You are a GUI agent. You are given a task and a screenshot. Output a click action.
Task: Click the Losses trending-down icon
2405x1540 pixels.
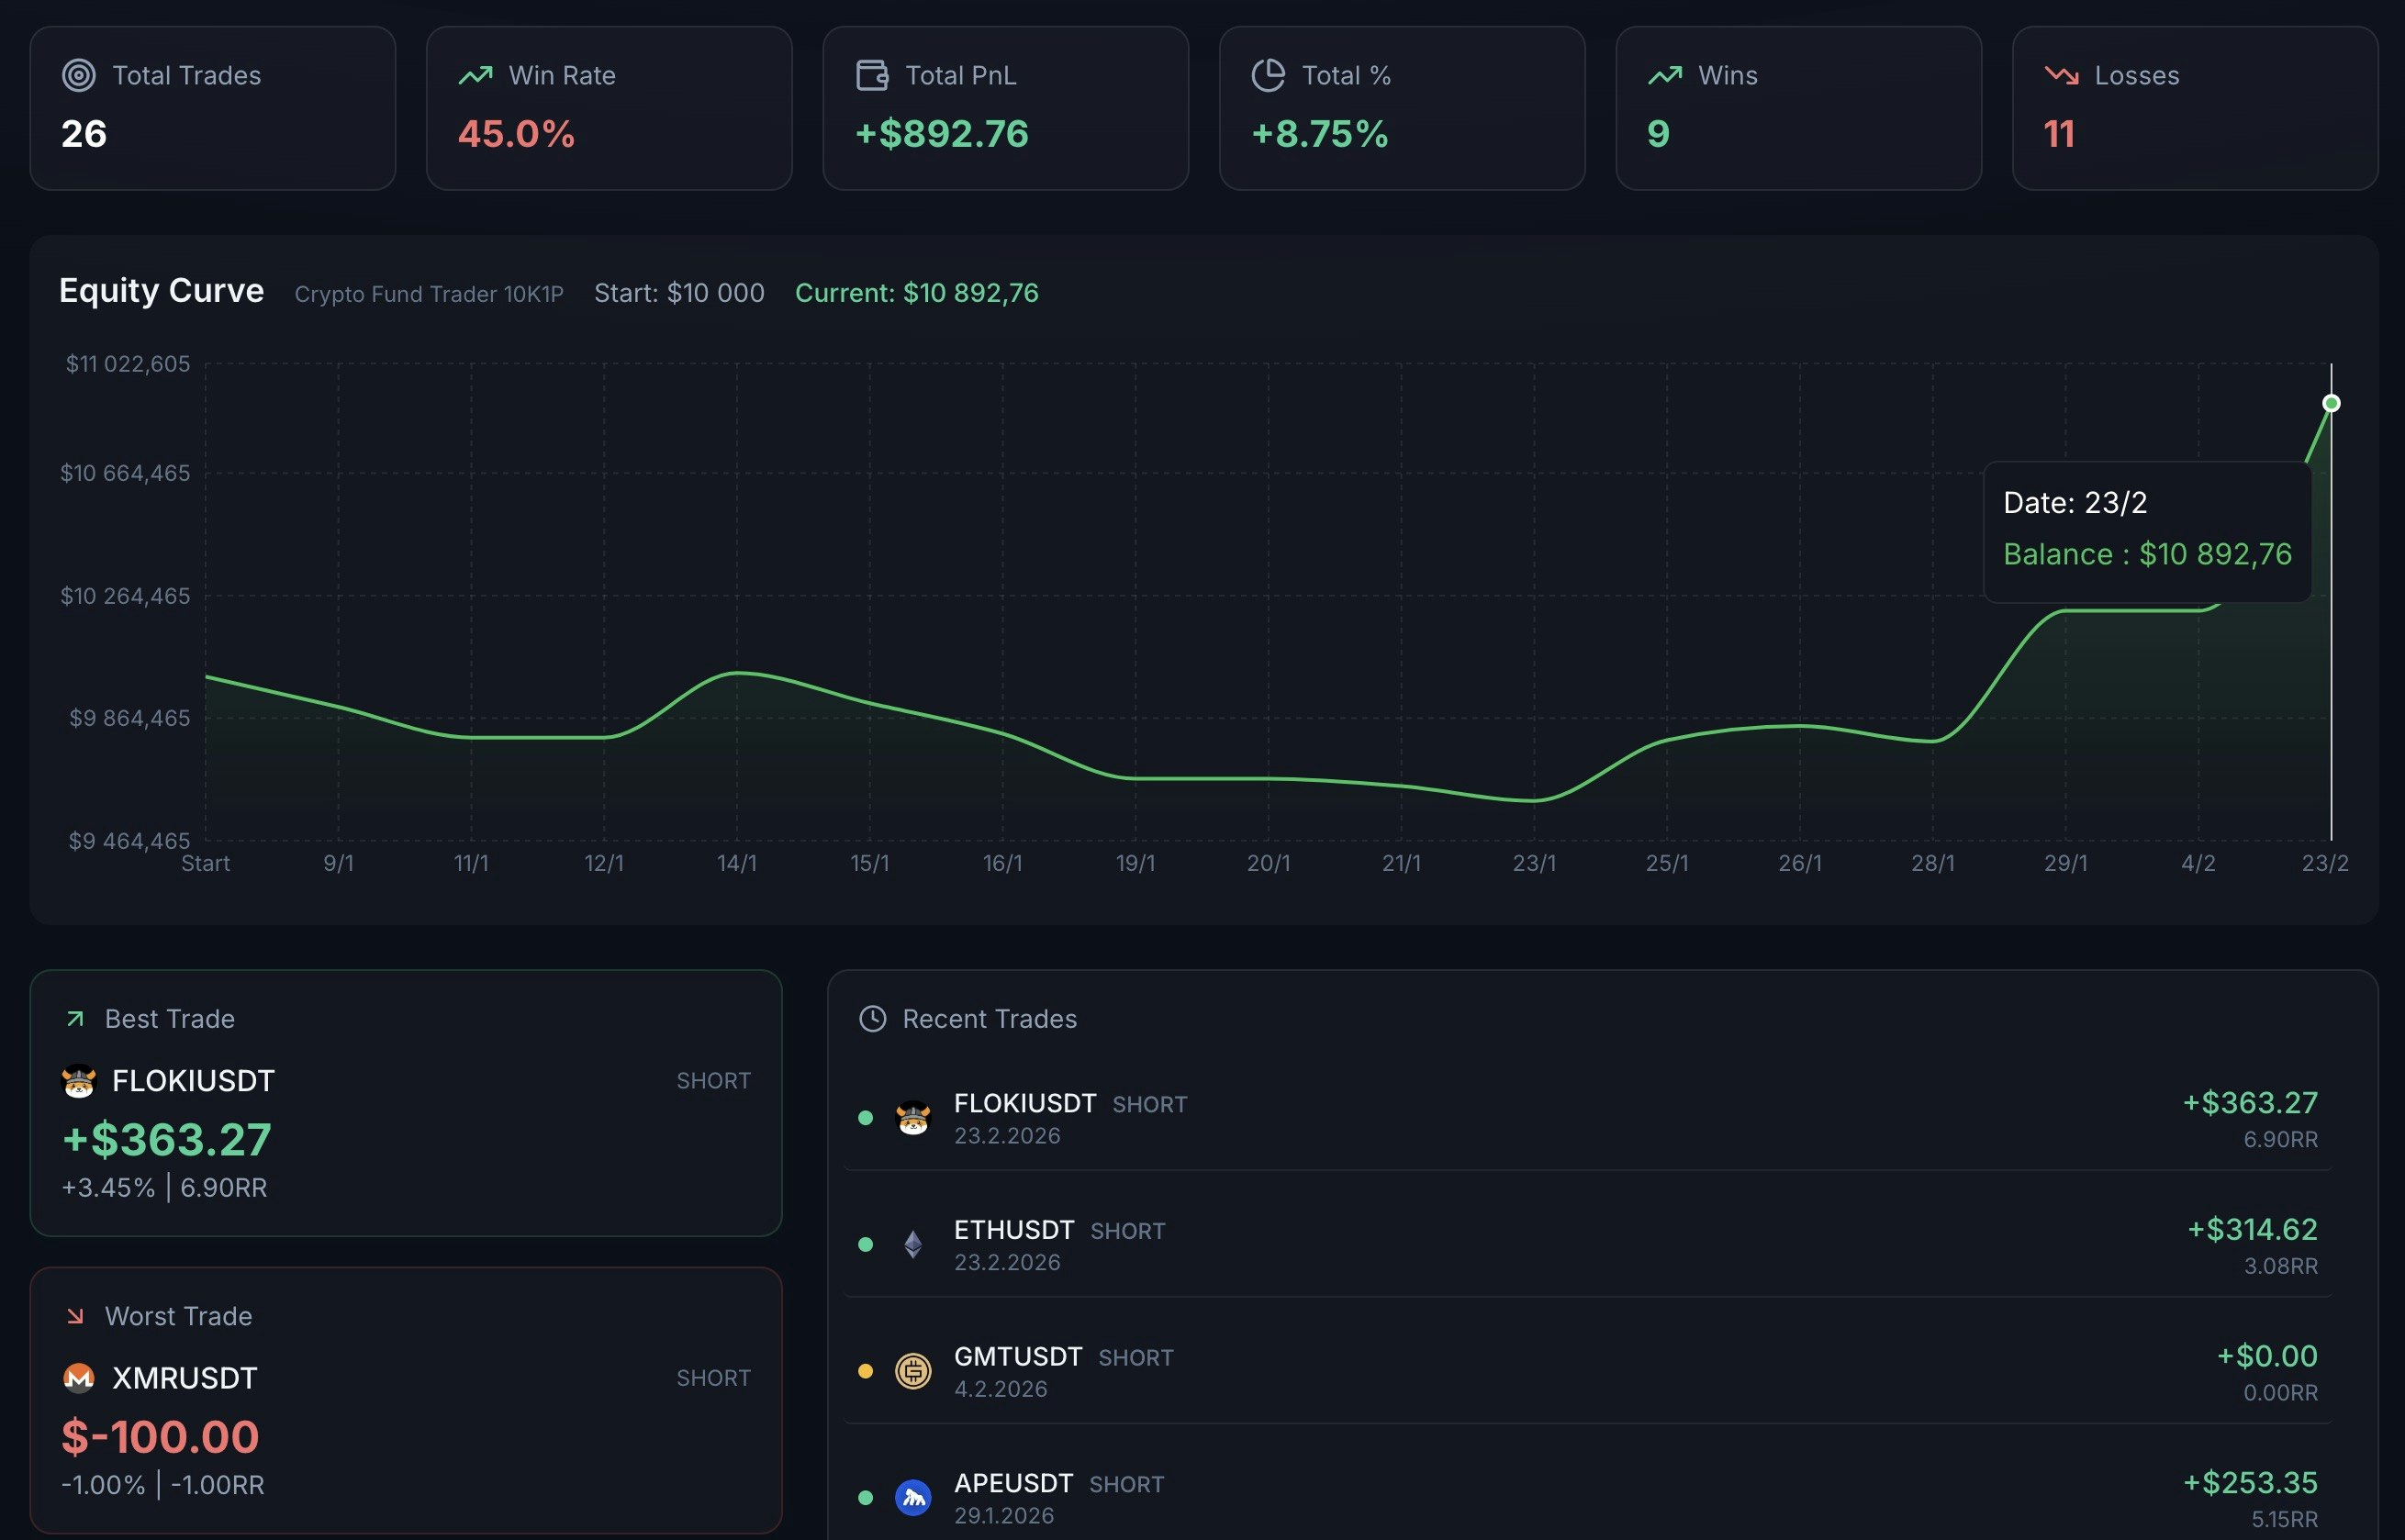[x=2061, y=75]
